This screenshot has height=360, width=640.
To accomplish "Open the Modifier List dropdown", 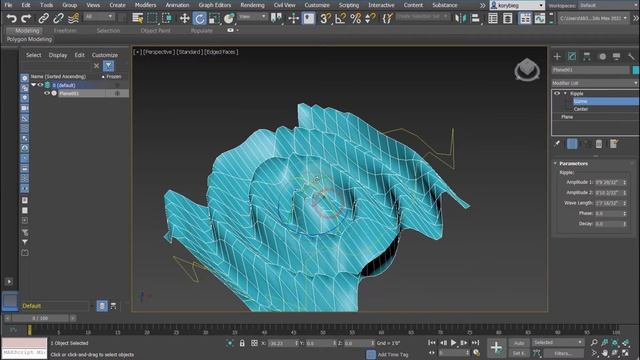I will pos(594,83).
